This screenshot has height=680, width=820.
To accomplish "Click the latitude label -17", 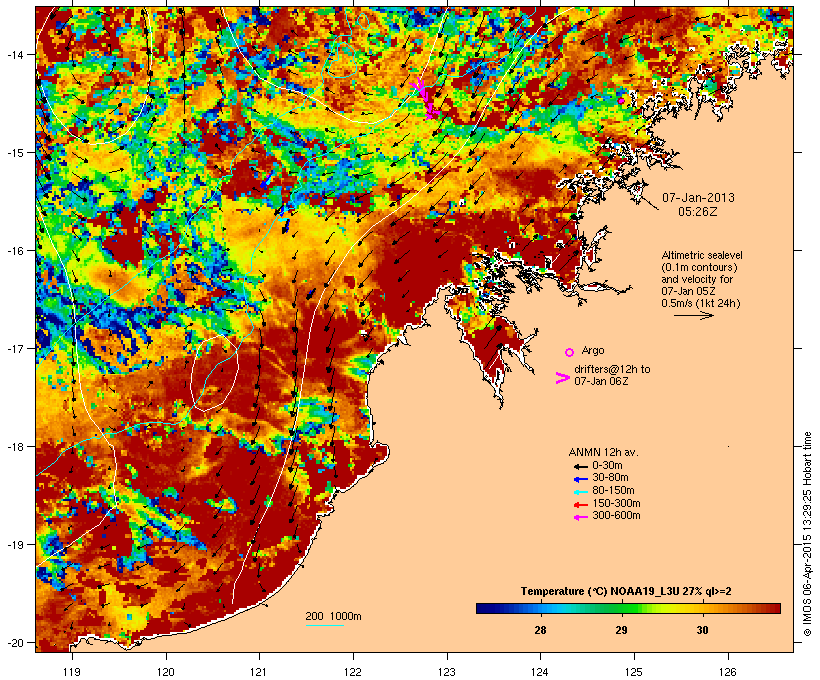I will 14,349.
